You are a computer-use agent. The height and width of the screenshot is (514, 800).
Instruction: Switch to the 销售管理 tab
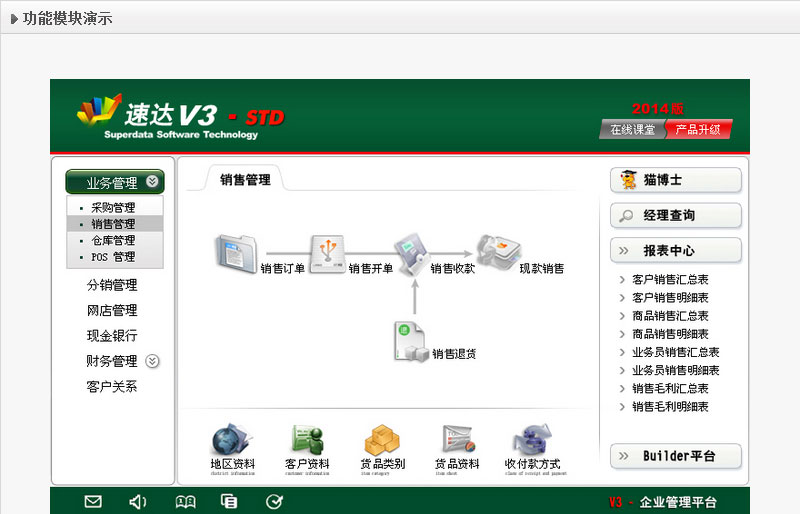[x=245, y=180]
